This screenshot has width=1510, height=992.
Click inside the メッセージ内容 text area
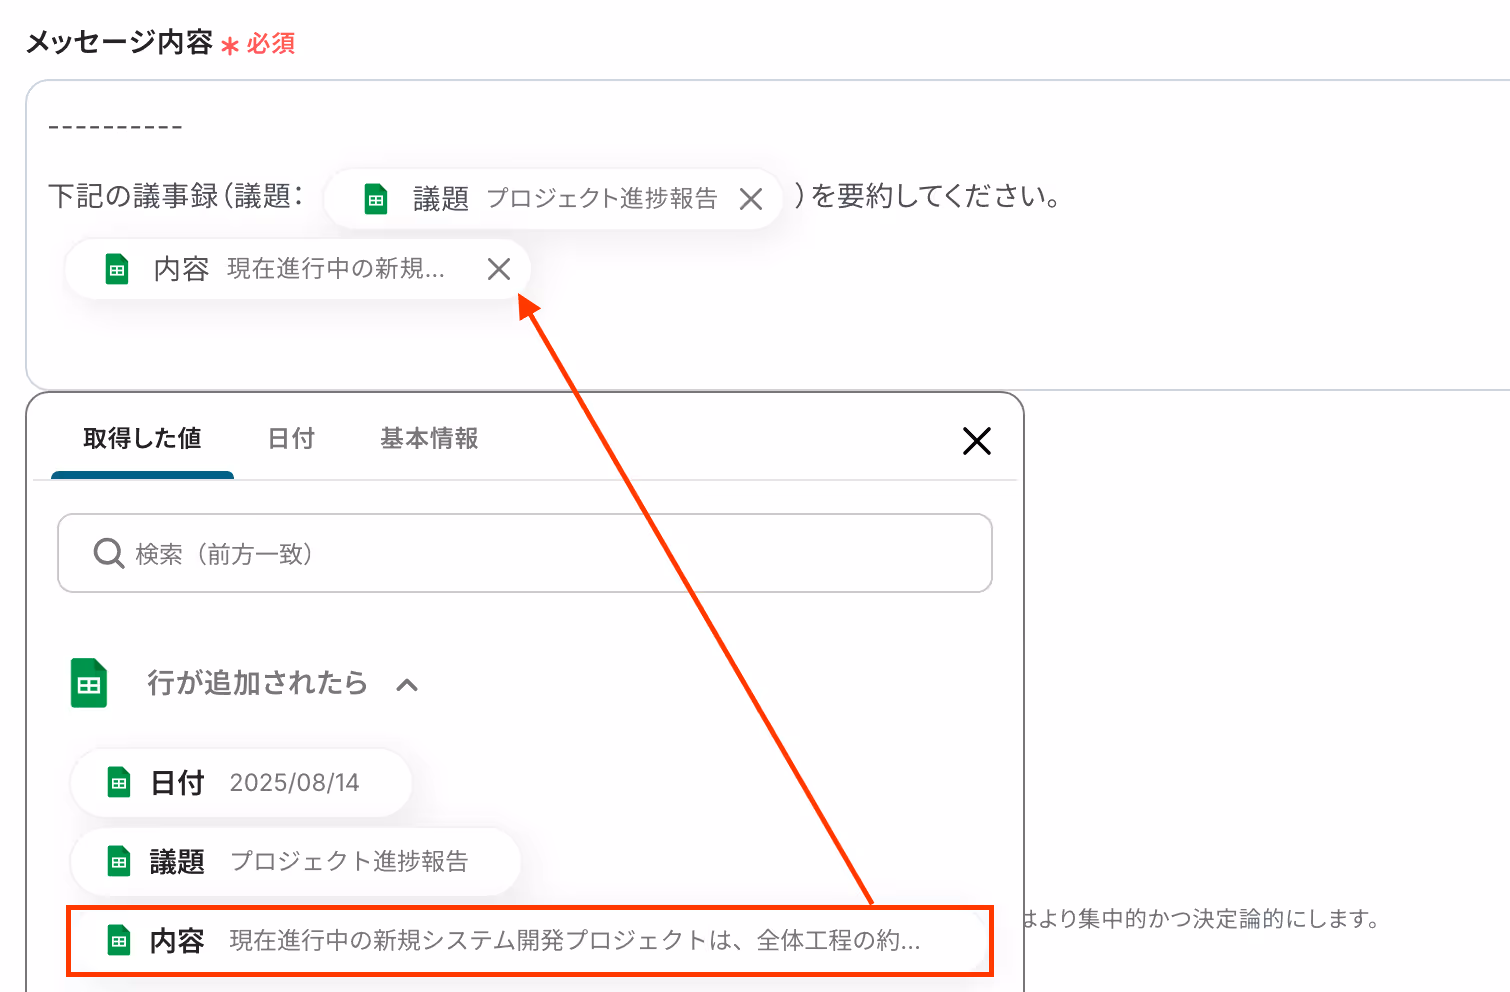(x=768, y=235)
